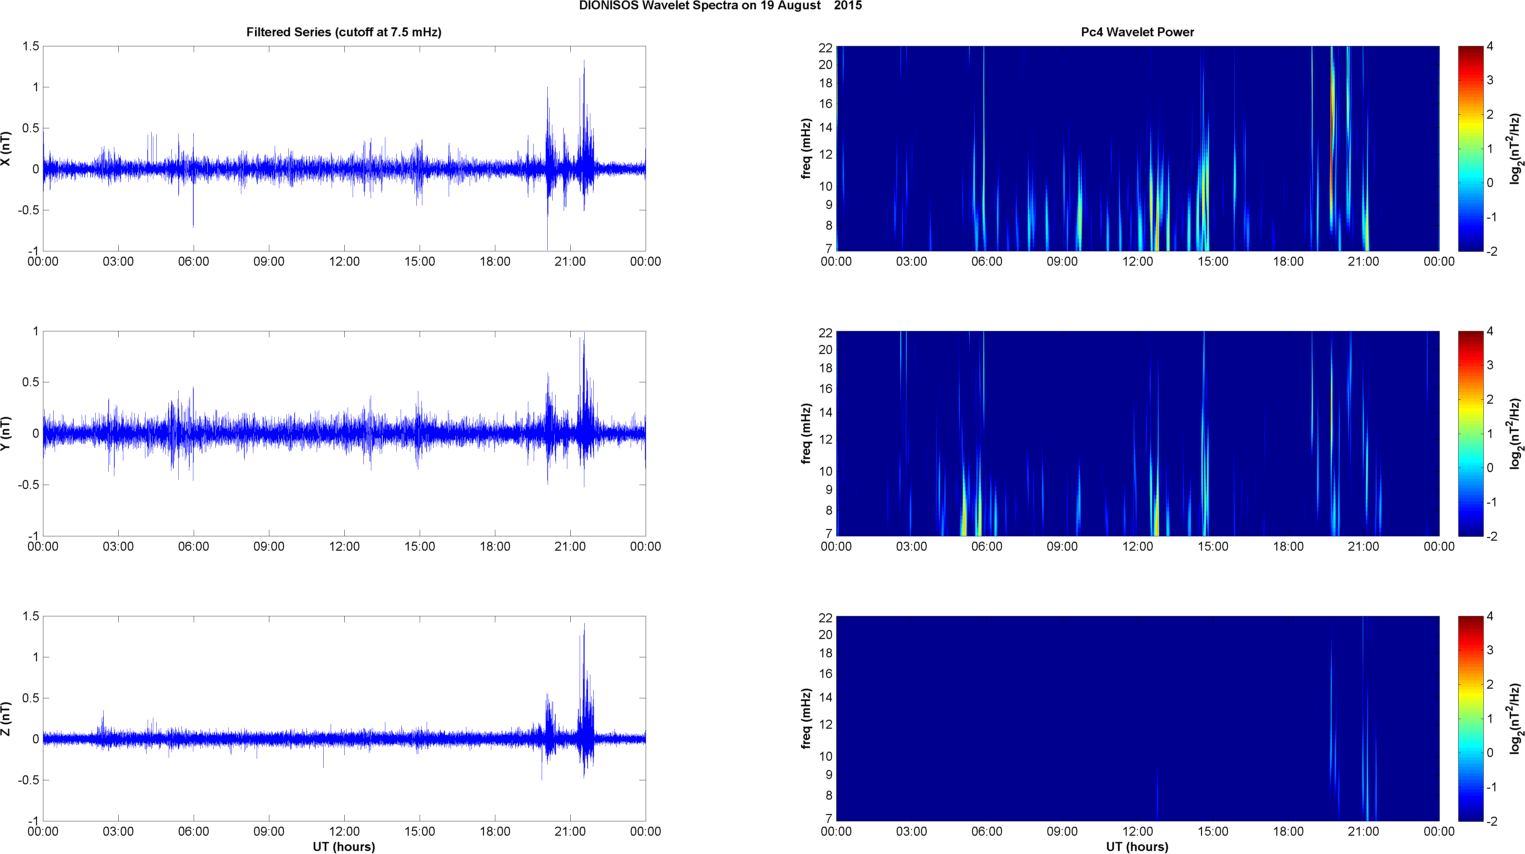1525x854 pixels.
Task: Click the colorbar beside the top spectrogram
Action: click(x=1470, y=149)
